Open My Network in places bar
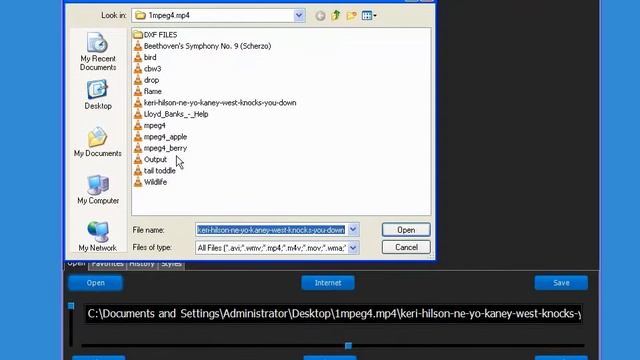The height and width of the screenshot is (360, 640). click(x=98, y=236)
